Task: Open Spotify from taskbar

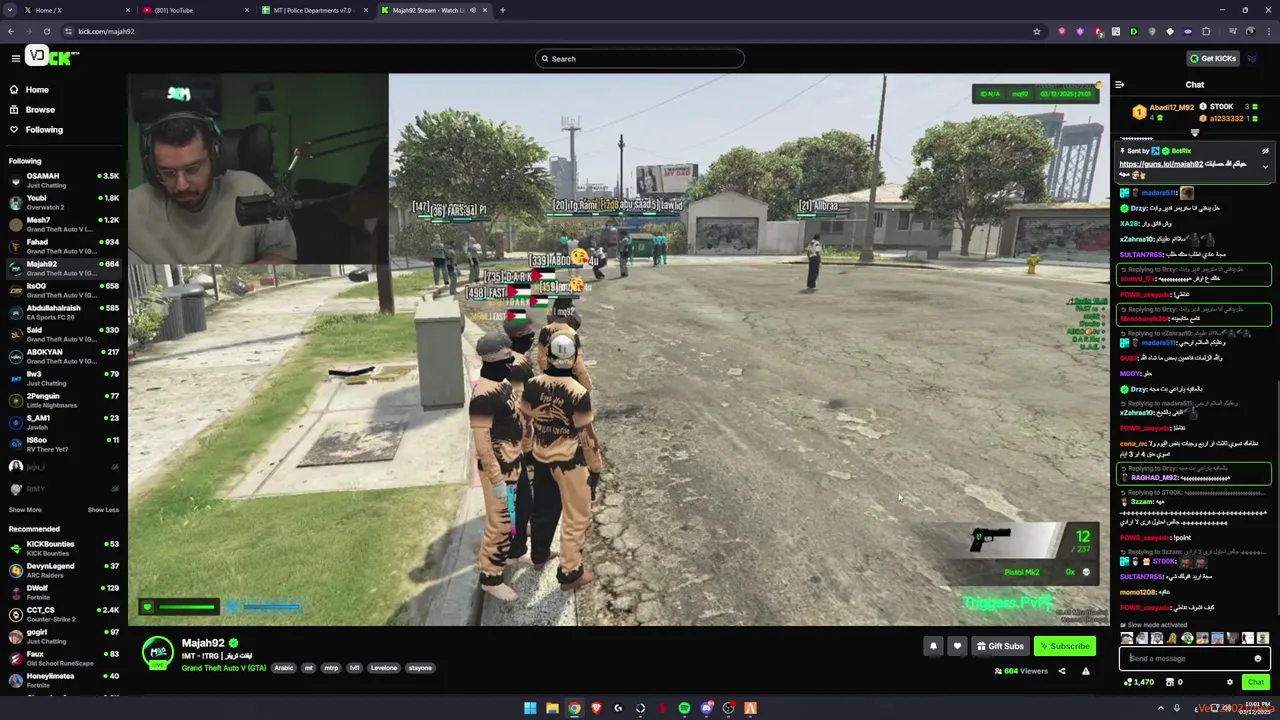Action: point(684,708)
